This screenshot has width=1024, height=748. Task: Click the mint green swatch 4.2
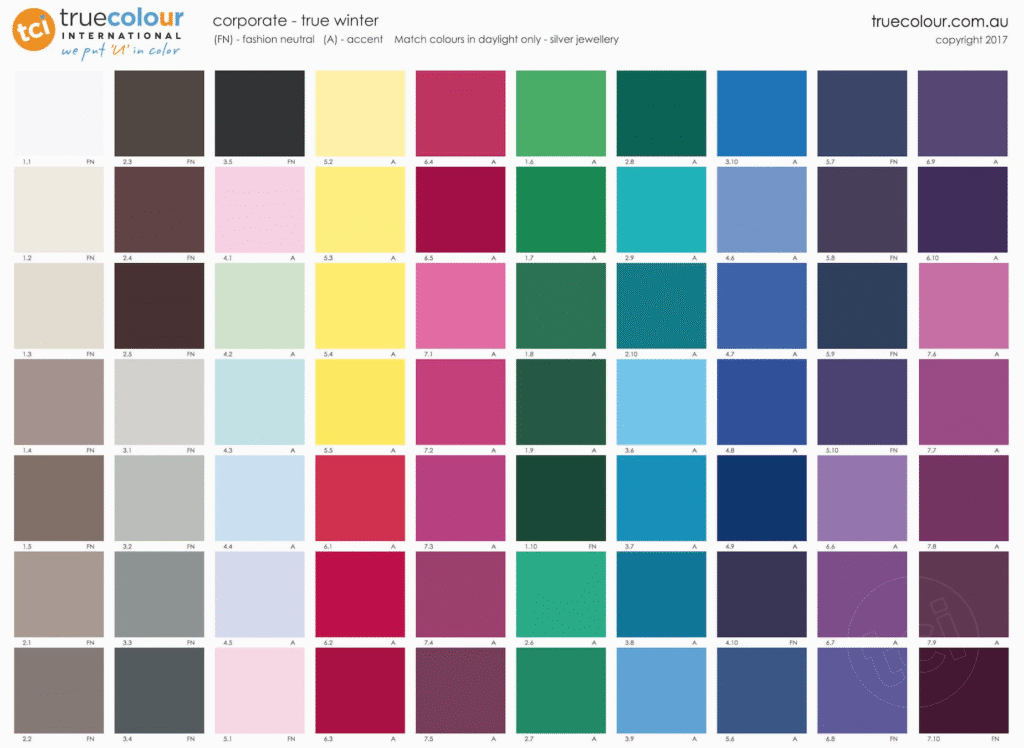tap(259, 305)
